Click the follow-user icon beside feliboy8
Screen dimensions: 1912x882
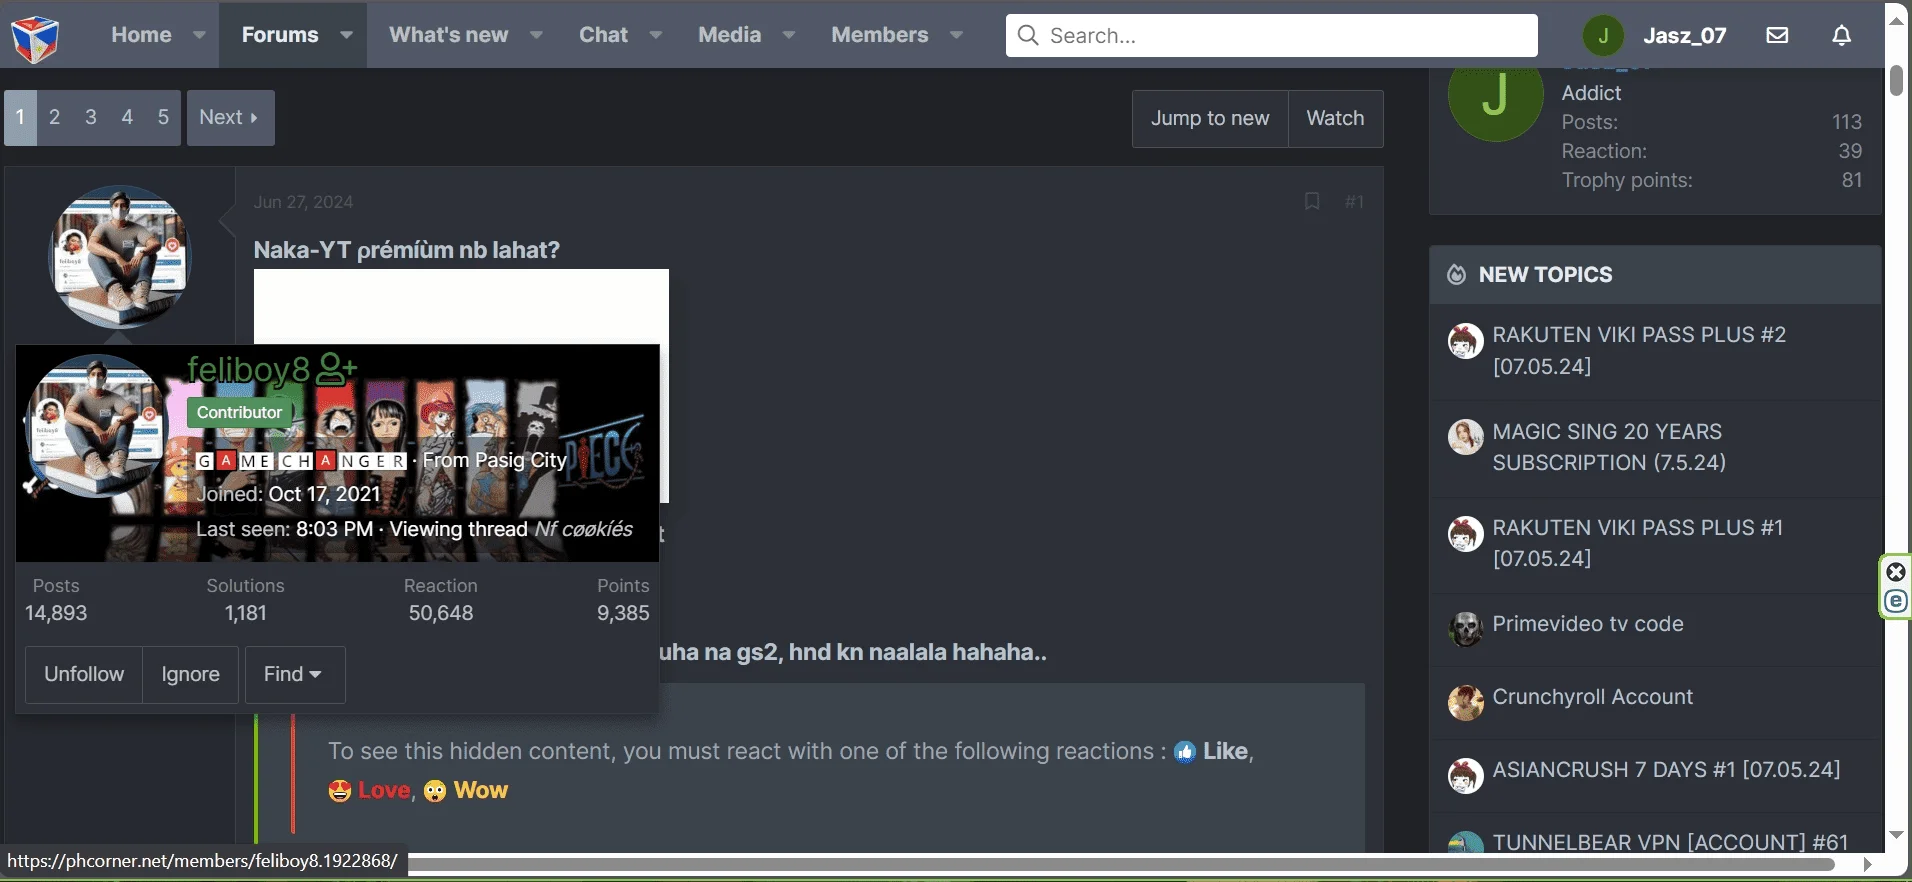337,369
